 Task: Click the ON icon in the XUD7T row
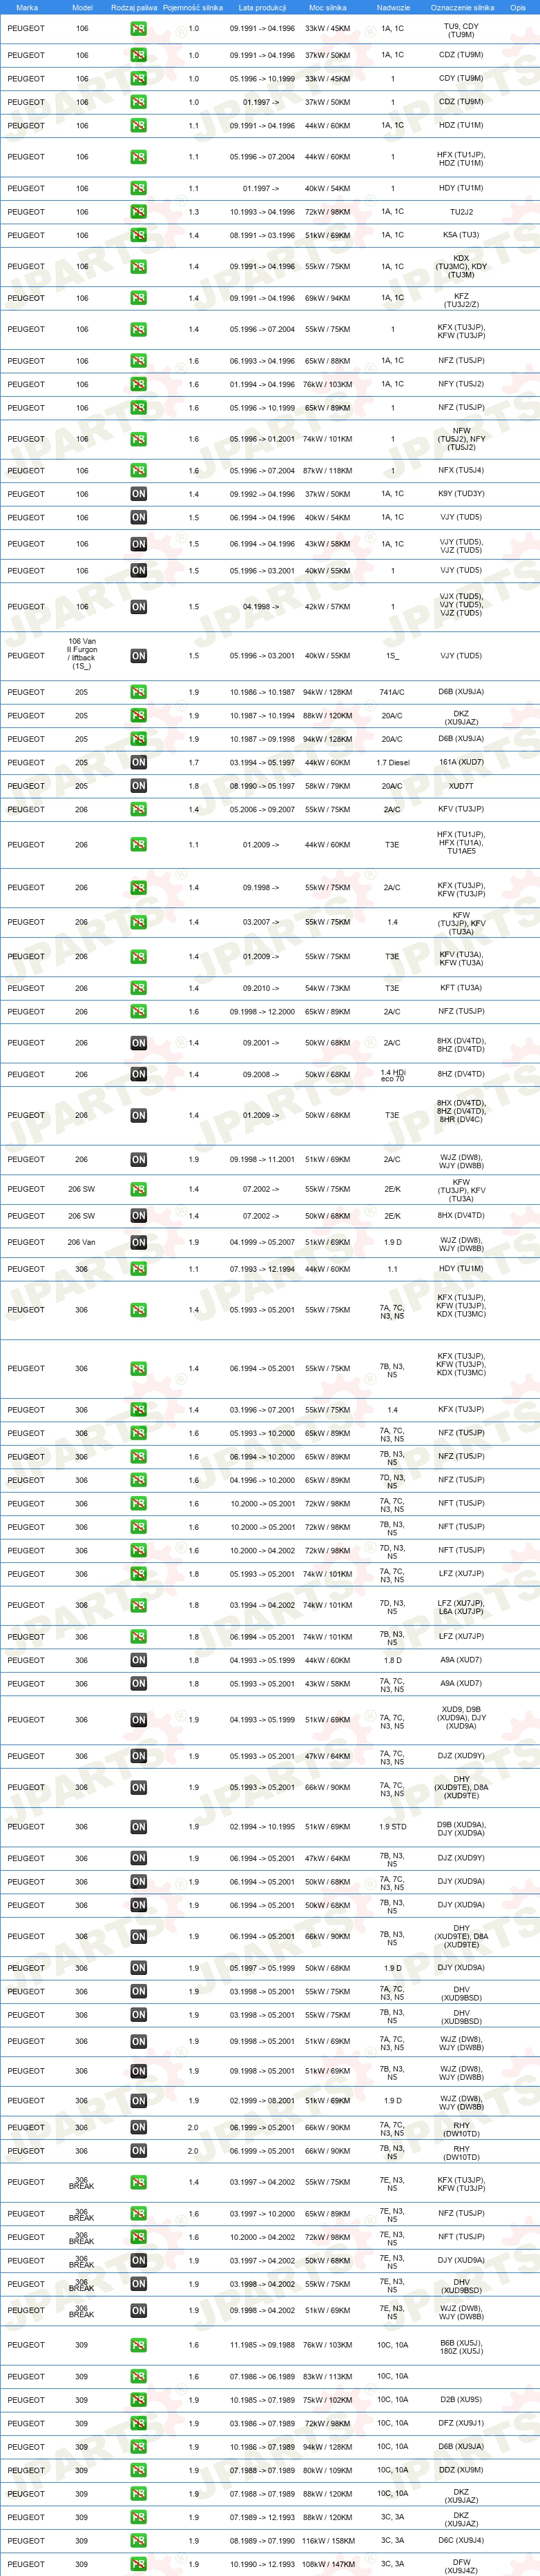138,786
